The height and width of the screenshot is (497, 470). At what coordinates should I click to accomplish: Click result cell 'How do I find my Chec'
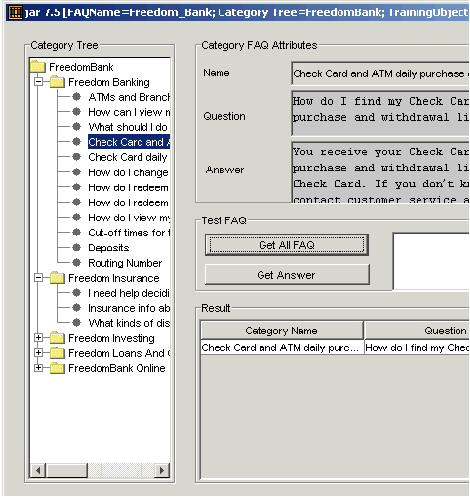[x=417, y=348]
